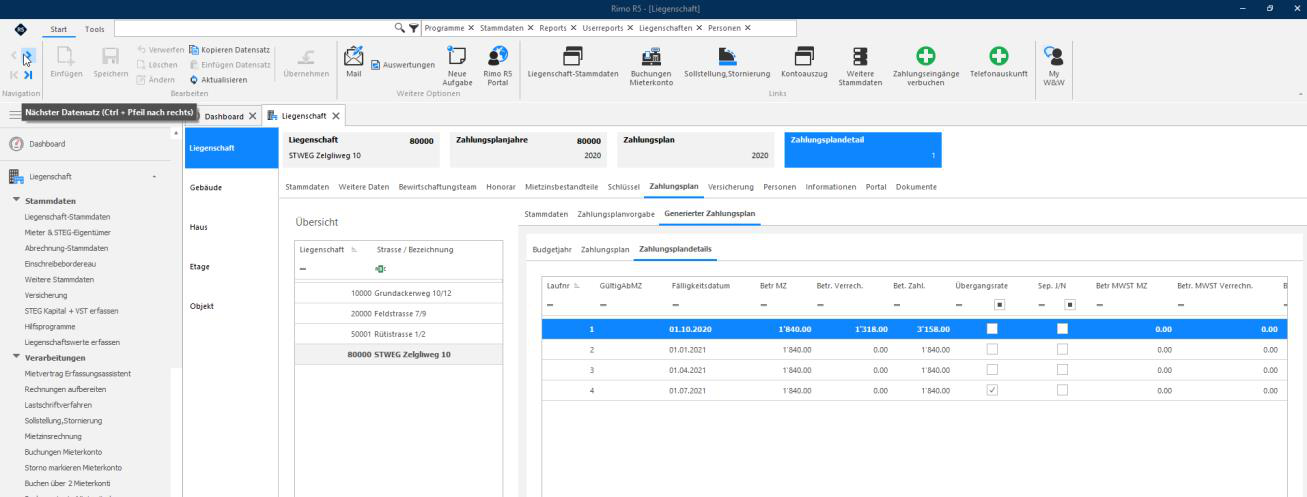Viewport: 1307px width, 497px height.
Task: Open Strasse / Bezeichnung filter operator
Action: coord(380,269)
